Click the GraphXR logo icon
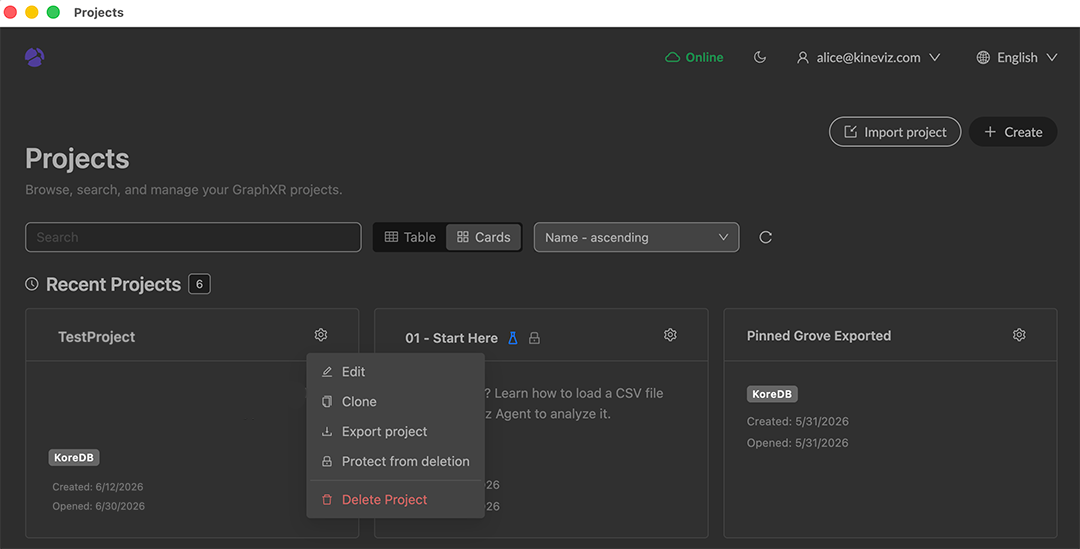1080x549 pixels. pyautogui.click(x=34, y=57)
